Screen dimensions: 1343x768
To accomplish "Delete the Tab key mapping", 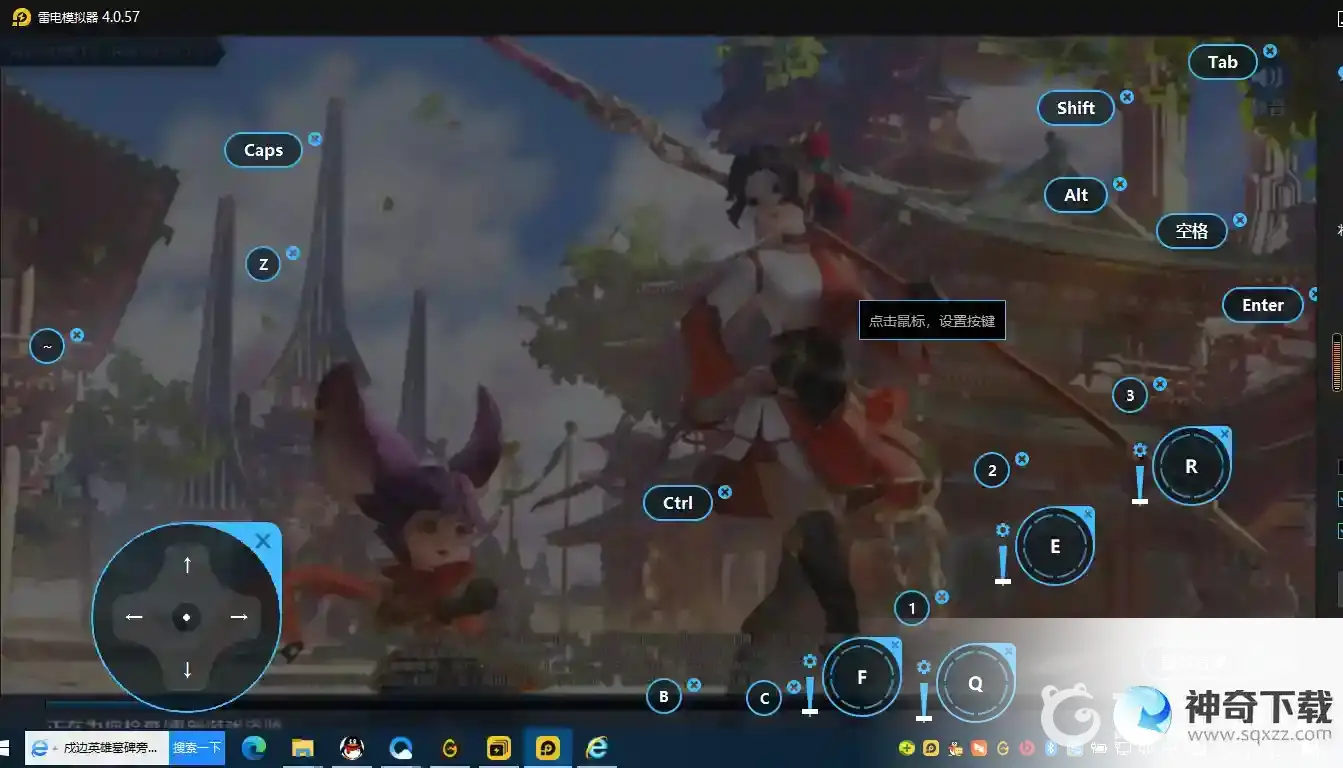I will click(1270, 51).
